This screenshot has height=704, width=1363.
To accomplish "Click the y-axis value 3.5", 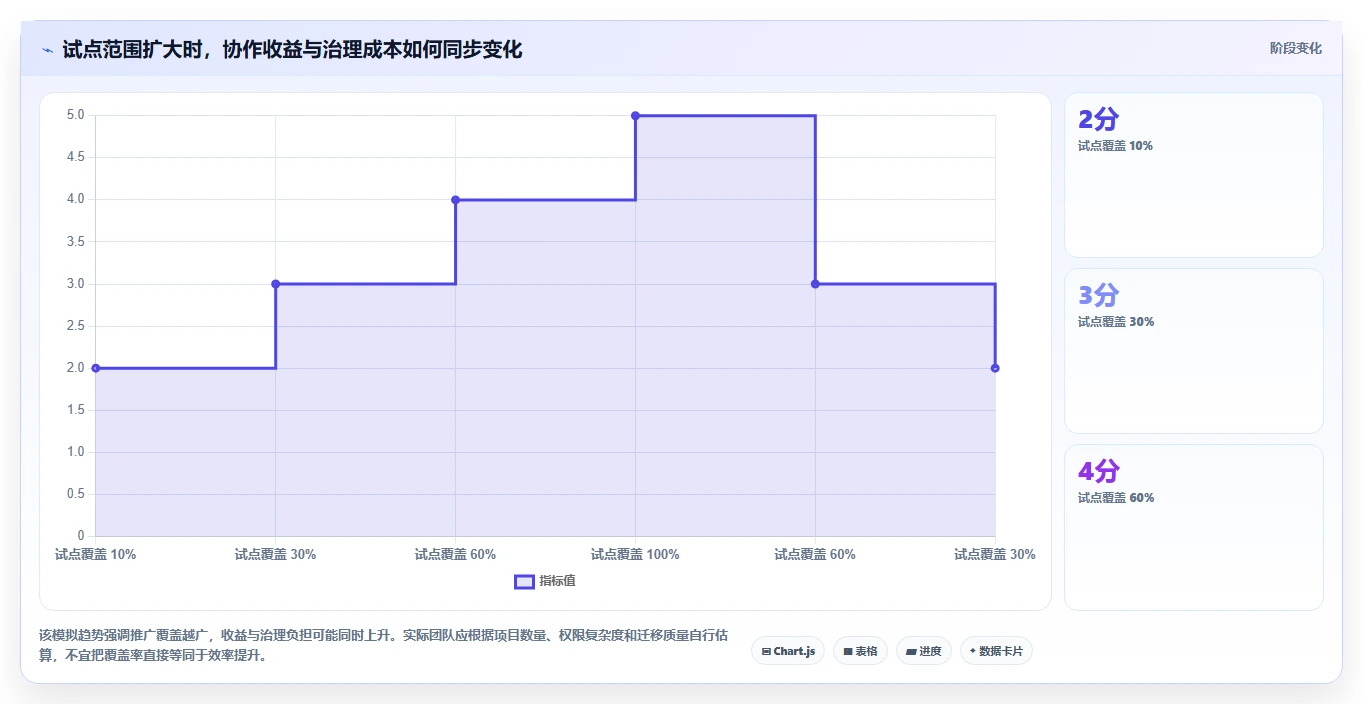I will point(76,242).
